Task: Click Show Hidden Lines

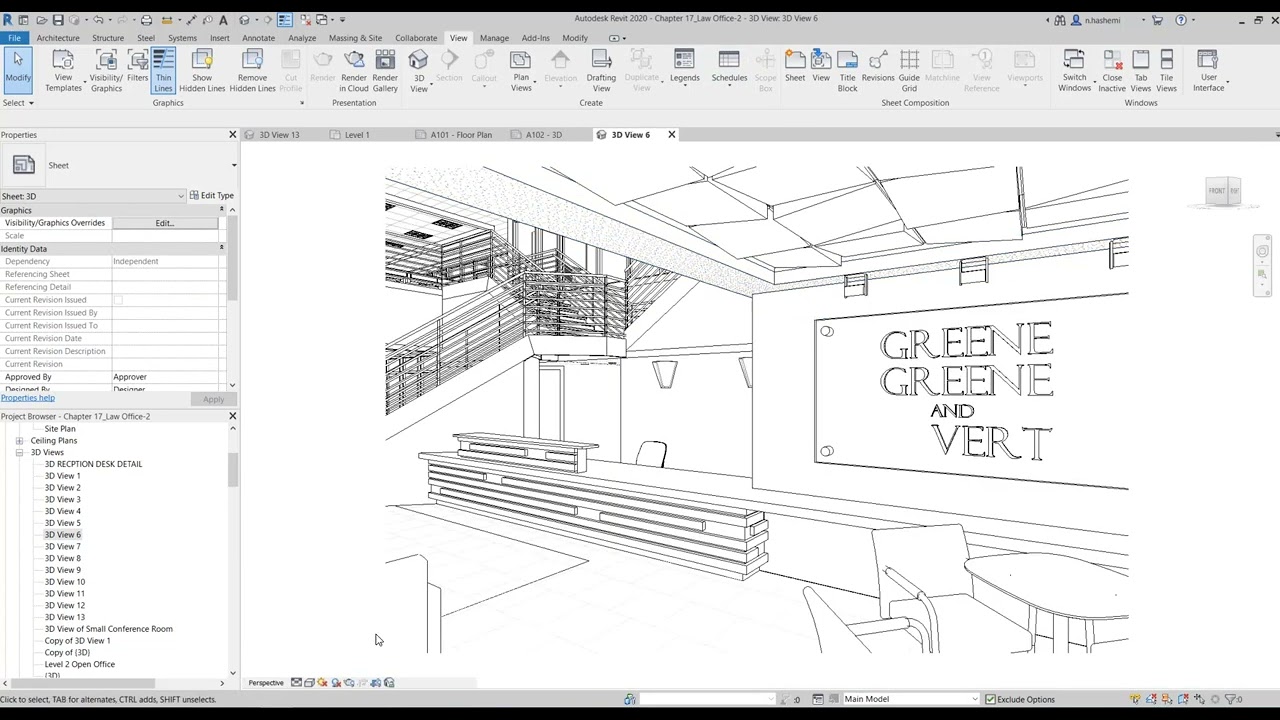Action: (x=202, y=71)
